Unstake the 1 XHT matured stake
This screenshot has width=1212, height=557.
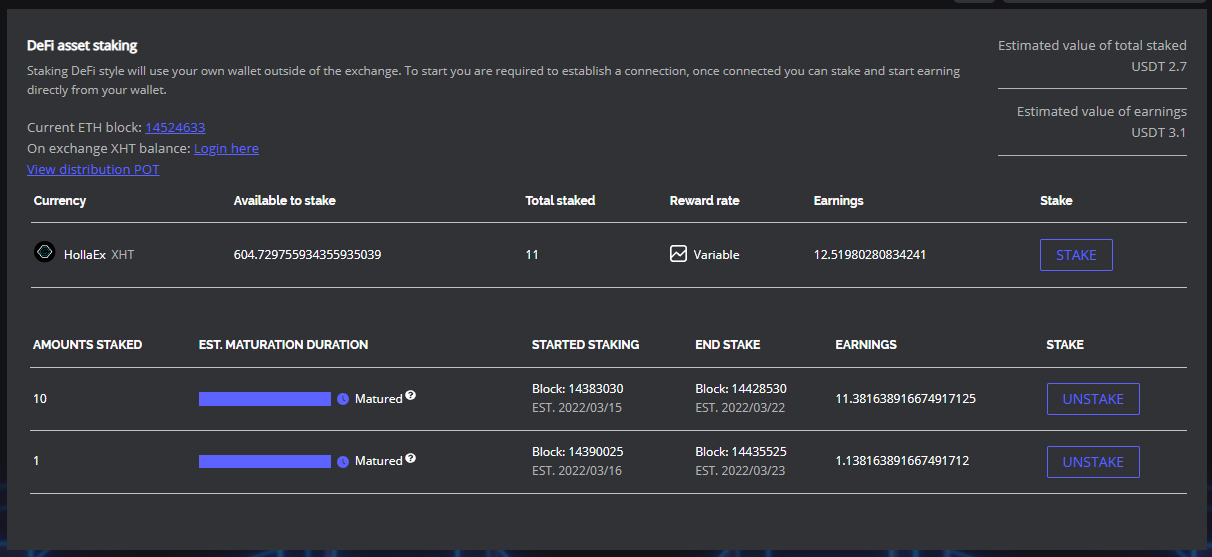(x=1092, y=462)
